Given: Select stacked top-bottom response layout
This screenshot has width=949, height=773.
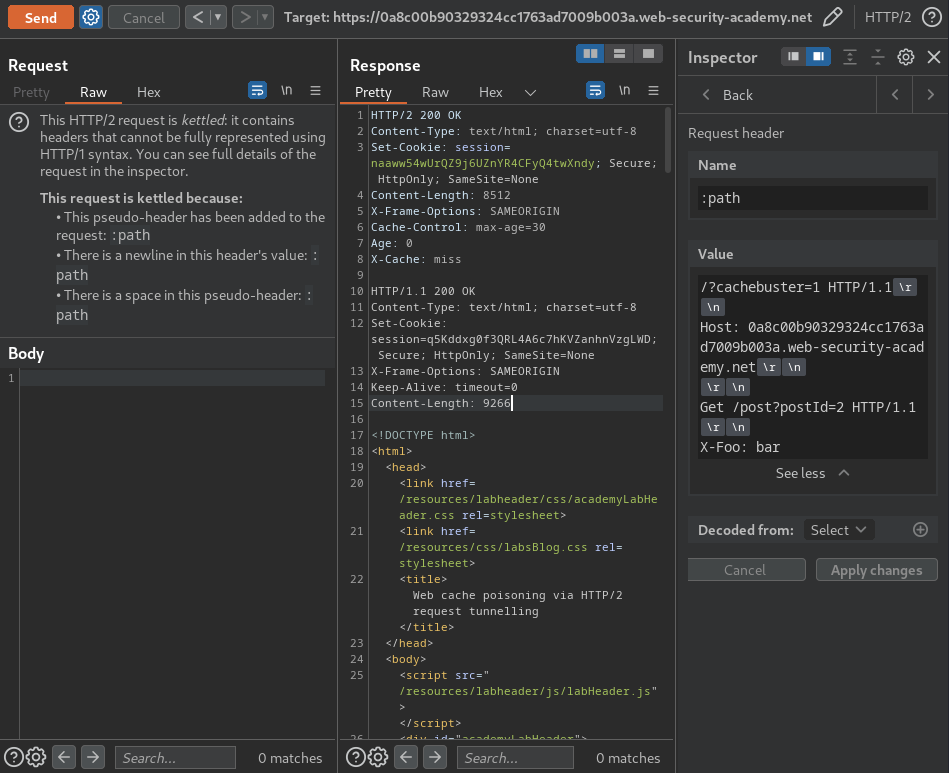Looking at the screenshot, I should coord(619,54).
